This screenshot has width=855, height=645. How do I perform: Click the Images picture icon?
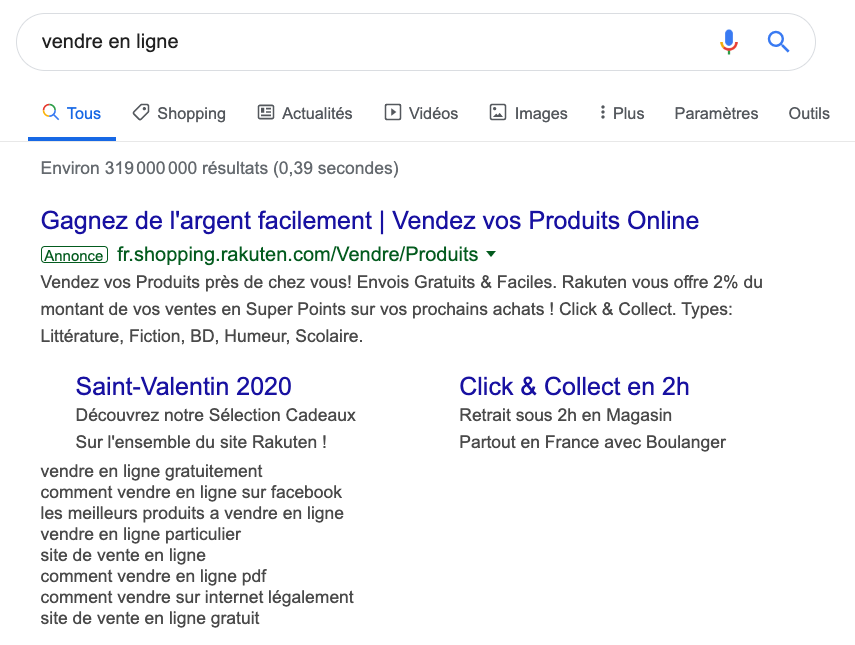tap(498, 112)
